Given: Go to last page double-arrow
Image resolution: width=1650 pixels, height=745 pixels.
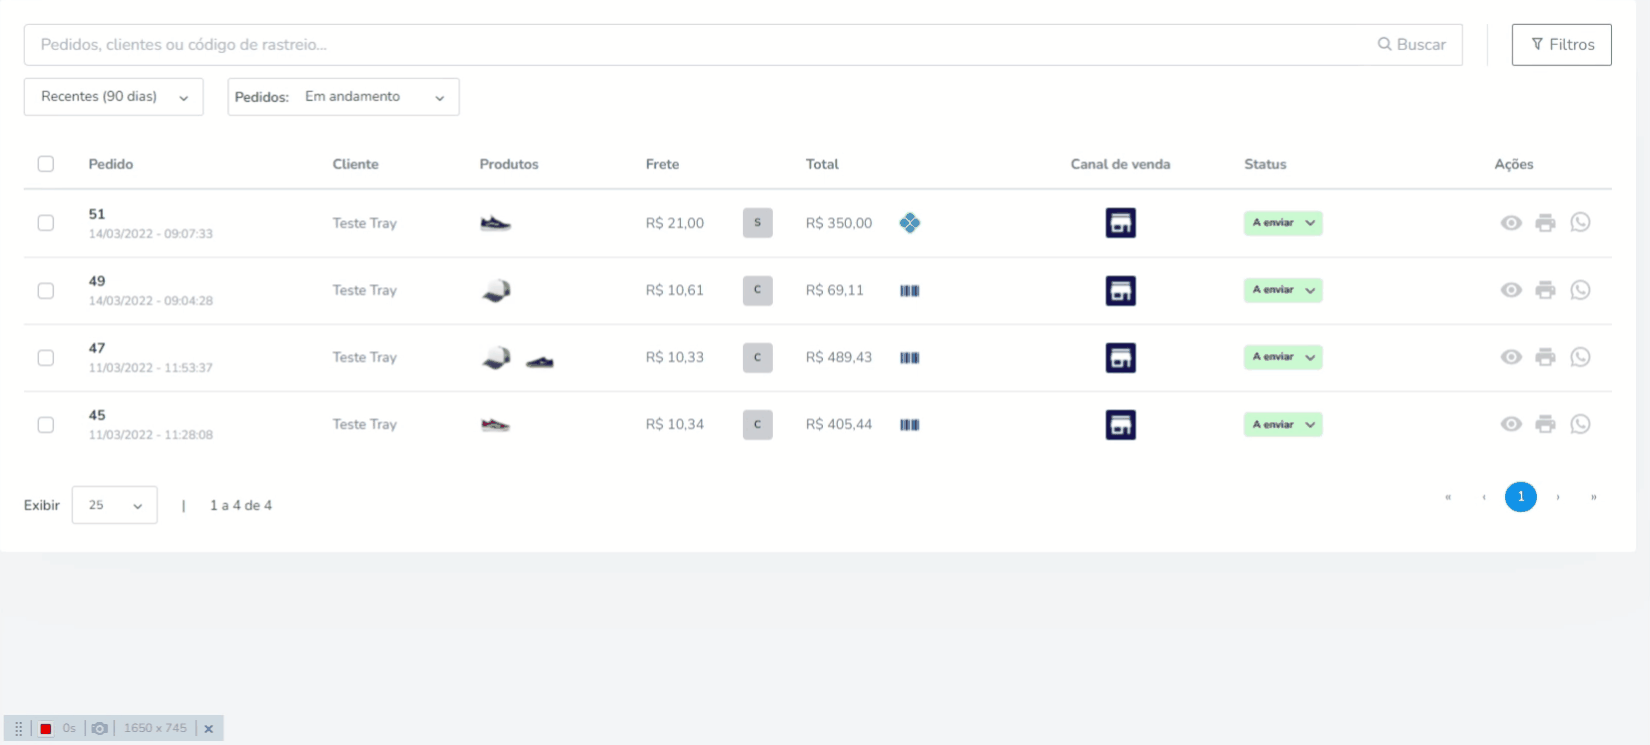Looking at the screenshot, I should coord(1594,497).
